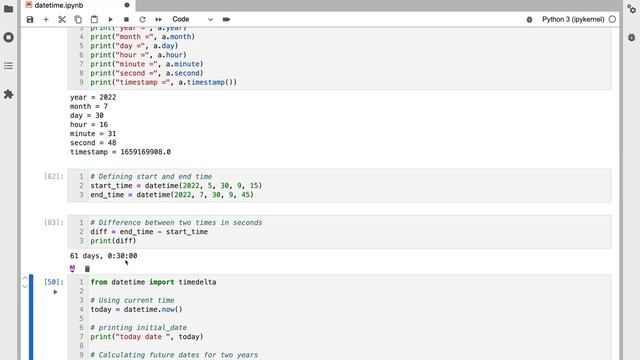Click the 'timestamp = 1659169908.0' output line
640x360 pixels.
[x=120, y=152]
